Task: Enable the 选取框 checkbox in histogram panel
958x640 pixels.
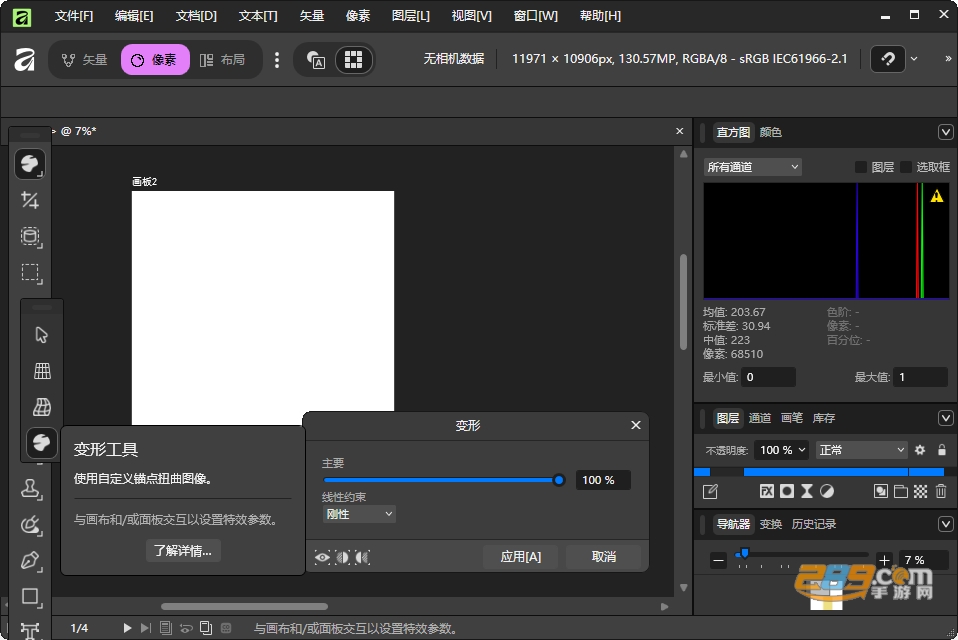Action: click(905, 167)
